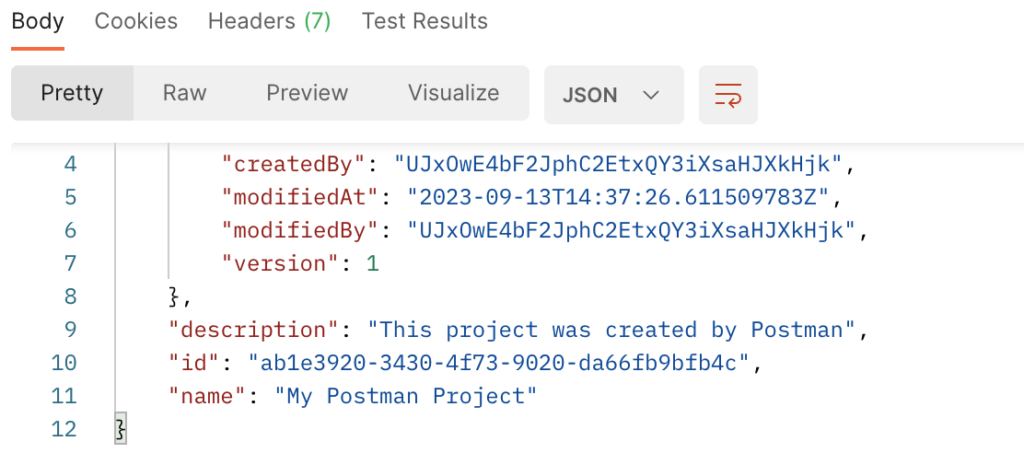Image resolution: width=1024 pixels, height=453 pixels.
Task: Click the createdBy value string
Action: 619,164
